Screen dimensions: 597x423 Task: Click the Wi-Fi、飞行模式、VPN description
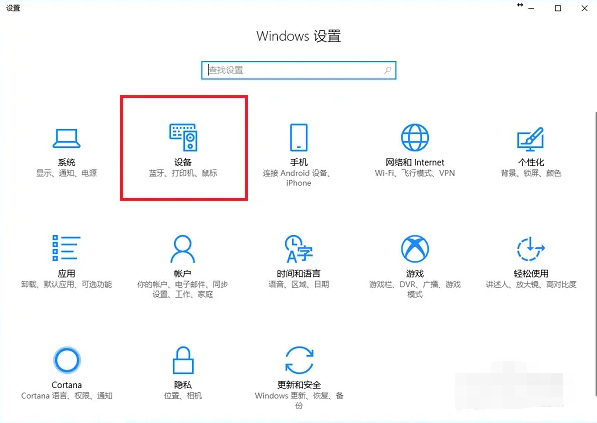pyautogui.click(x=415, y=173)
